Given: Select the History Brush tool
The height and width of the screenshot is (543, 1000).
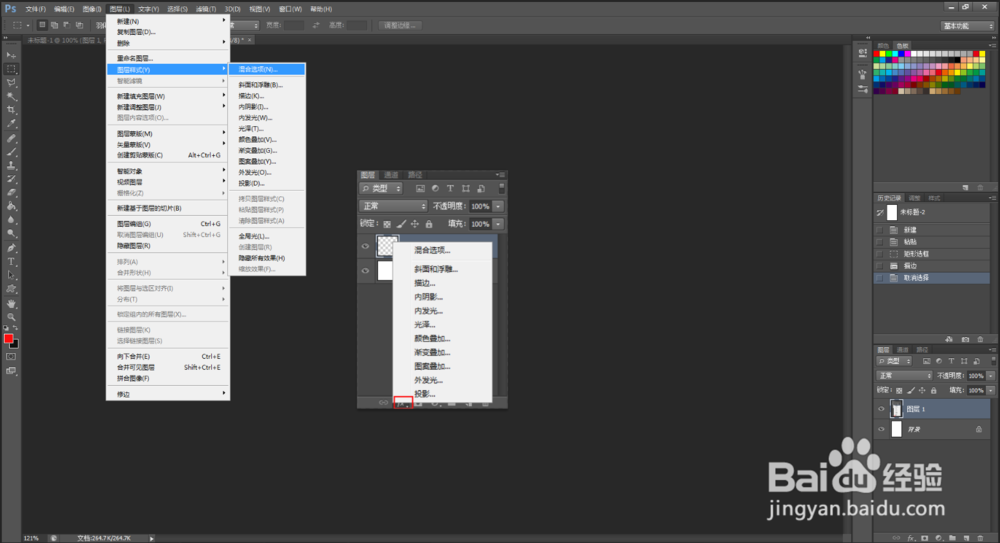Looking at the screenshot, I should pyautogui.click(x=11, y=179).
